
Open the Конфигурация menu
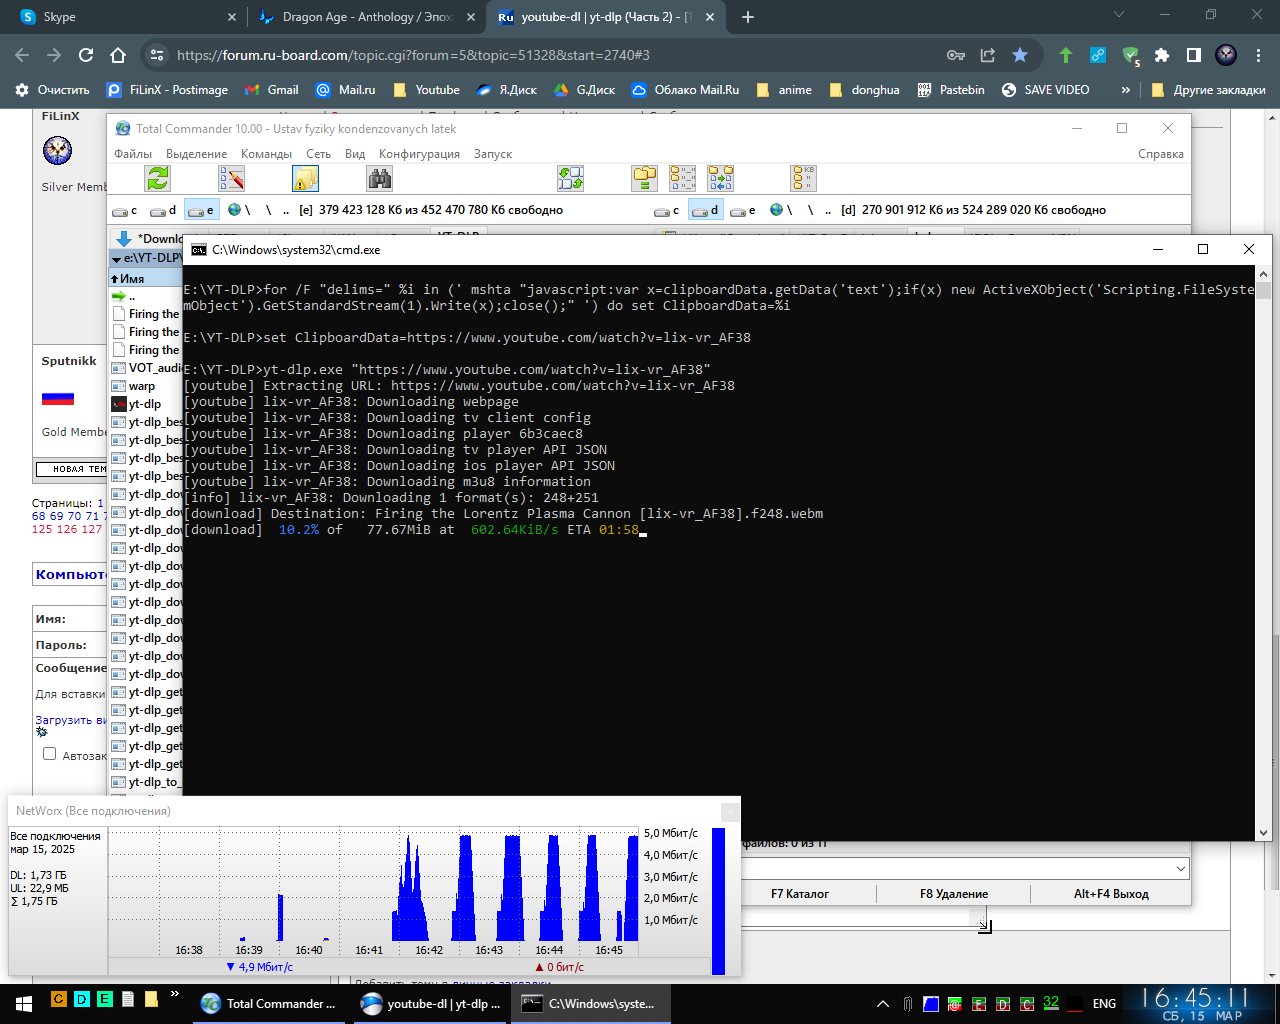pos(419,154)
